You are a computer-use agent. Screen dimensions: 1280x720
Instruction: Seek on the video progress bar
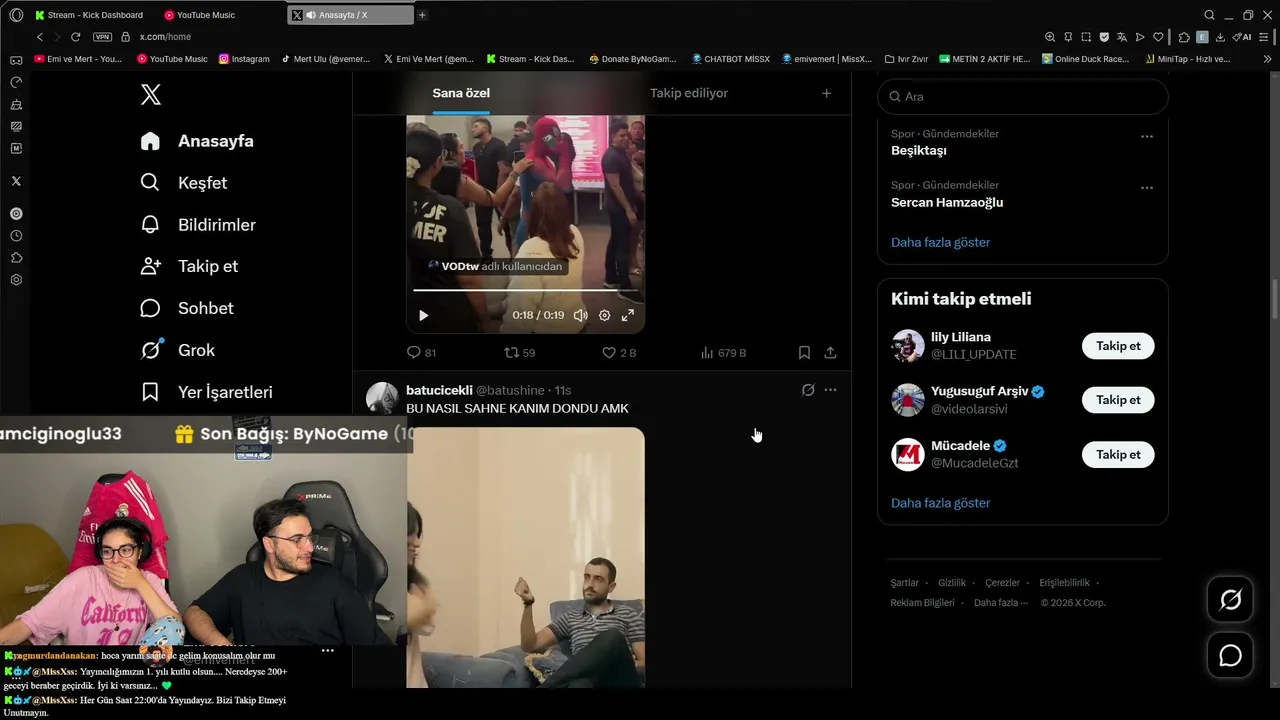[525, 290]
